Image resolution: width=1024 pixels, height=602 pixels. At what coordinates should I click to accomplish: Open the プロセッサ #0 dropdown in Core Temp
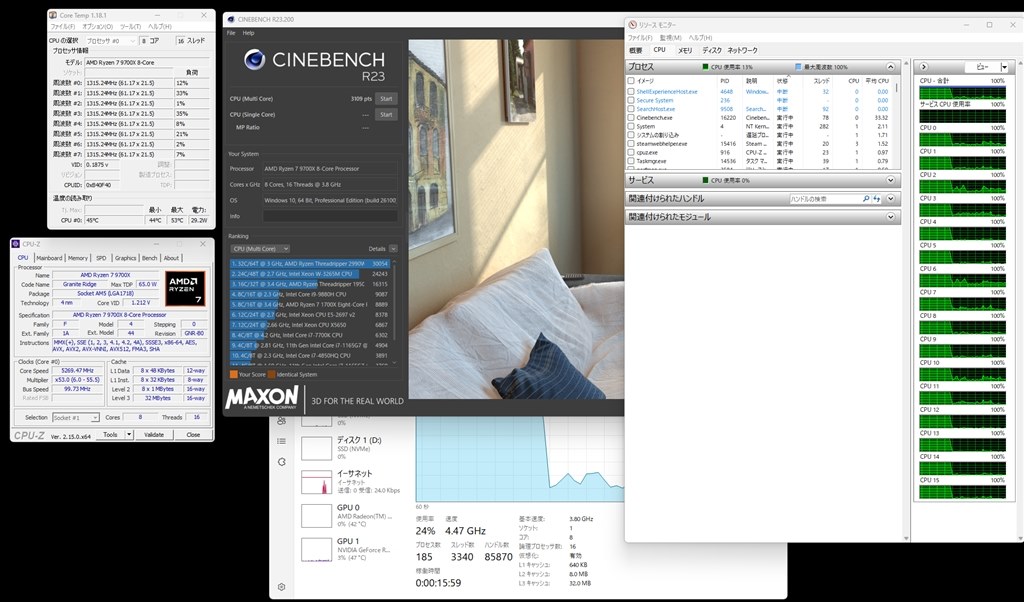click(x=110, y=40)
